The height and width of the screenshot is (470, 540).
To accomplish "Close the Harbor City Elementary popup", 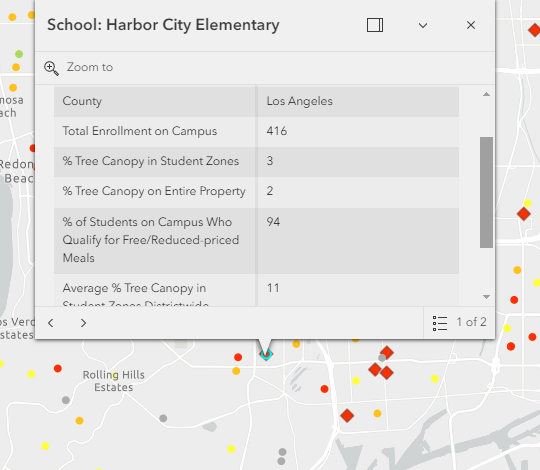I will pos(471,25).
